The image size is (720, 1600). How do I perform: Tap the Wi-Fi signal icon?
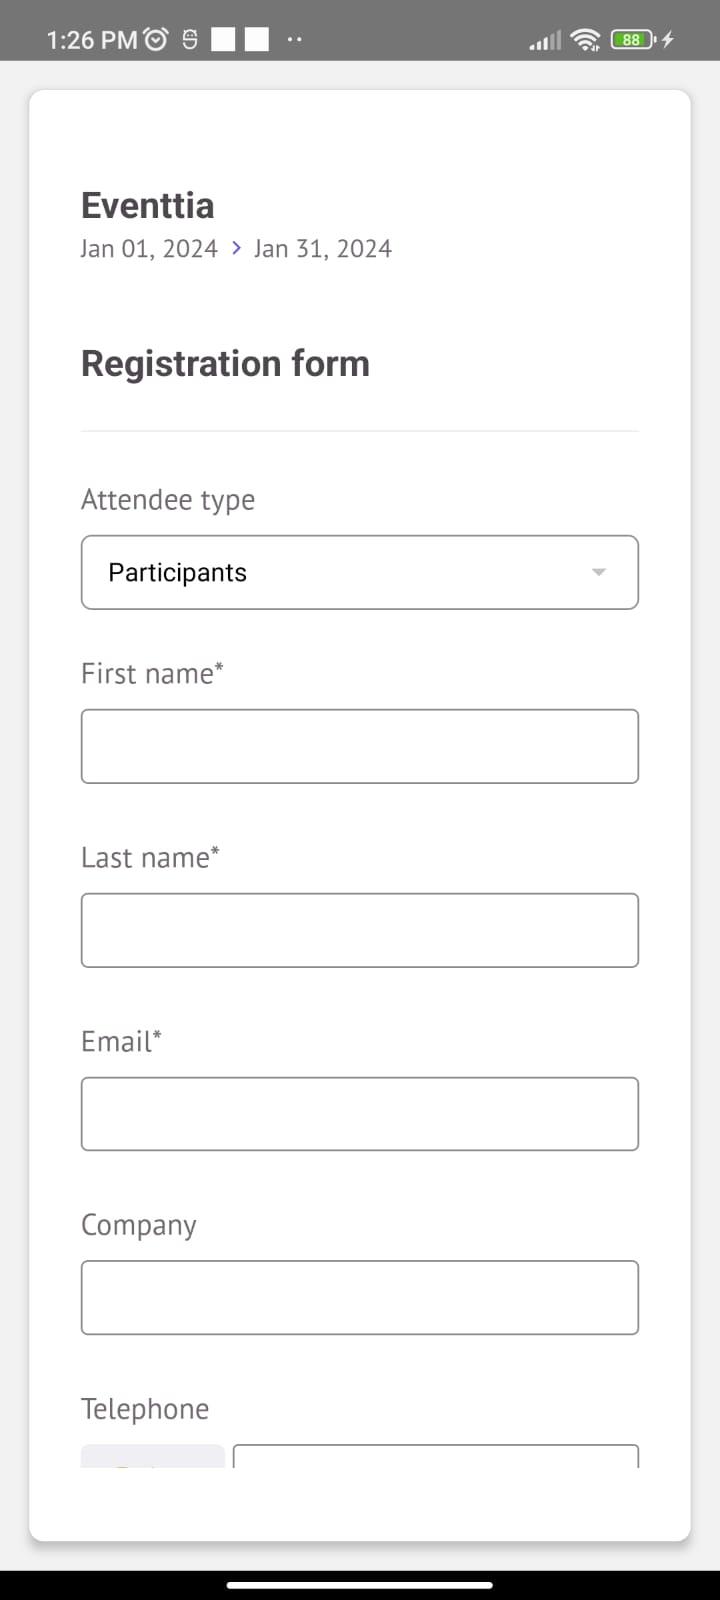[585, 40]
